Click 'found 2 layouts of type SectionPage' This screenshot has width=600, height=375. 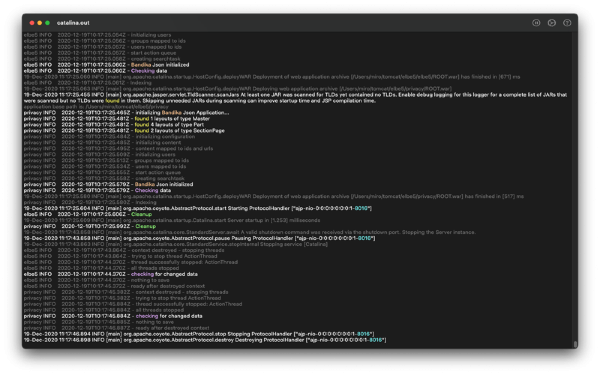click(x=124, y=130)
